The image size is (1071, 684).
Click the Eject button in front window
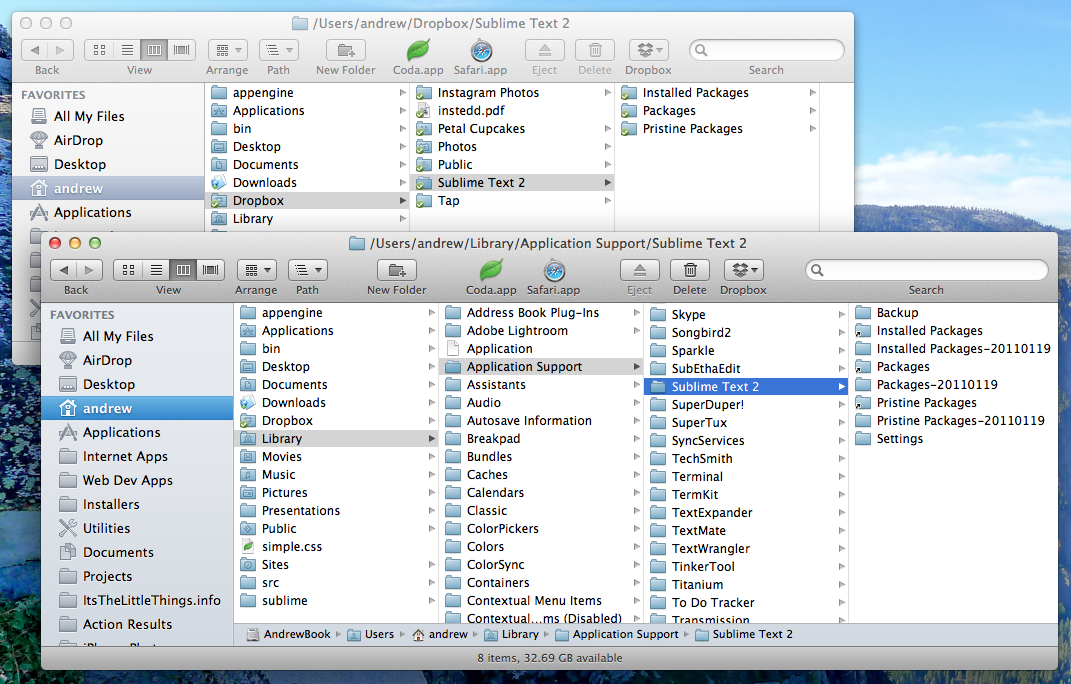click(639, 271)
